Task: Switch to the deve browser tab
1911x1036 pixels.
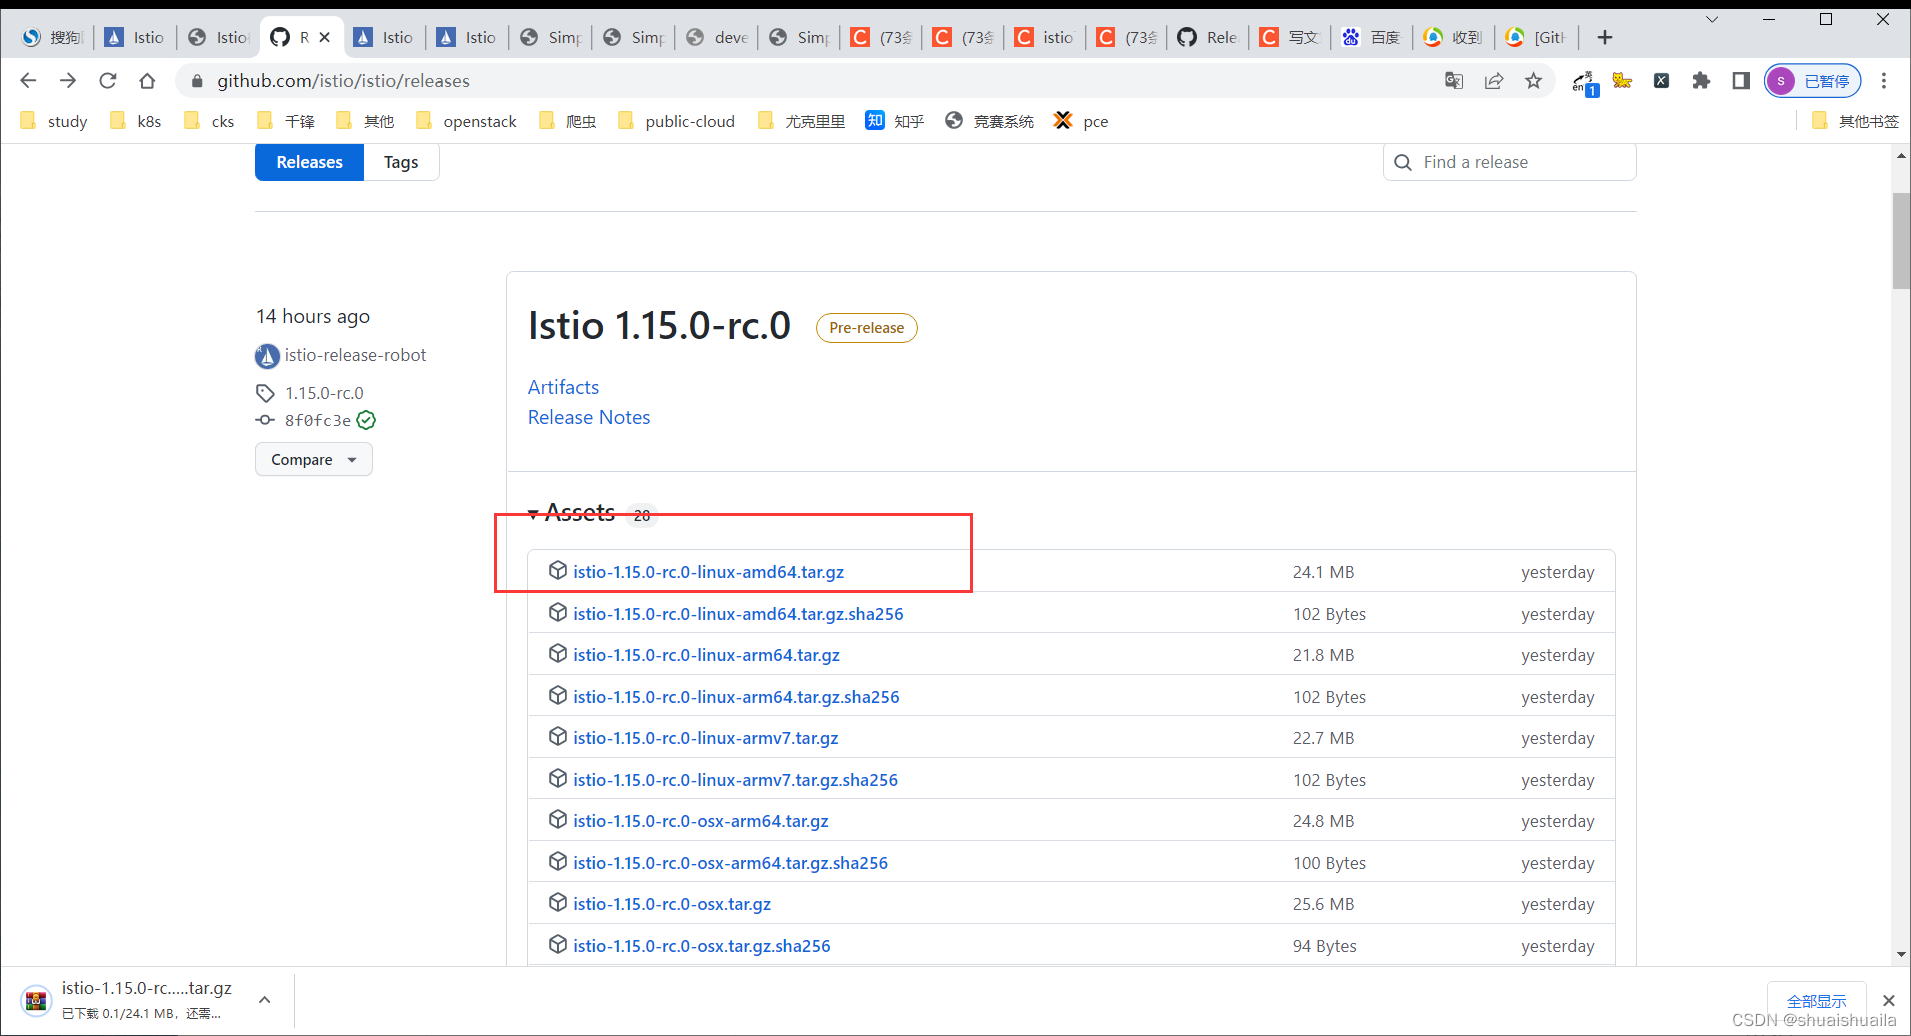Action: coord(718,37)
